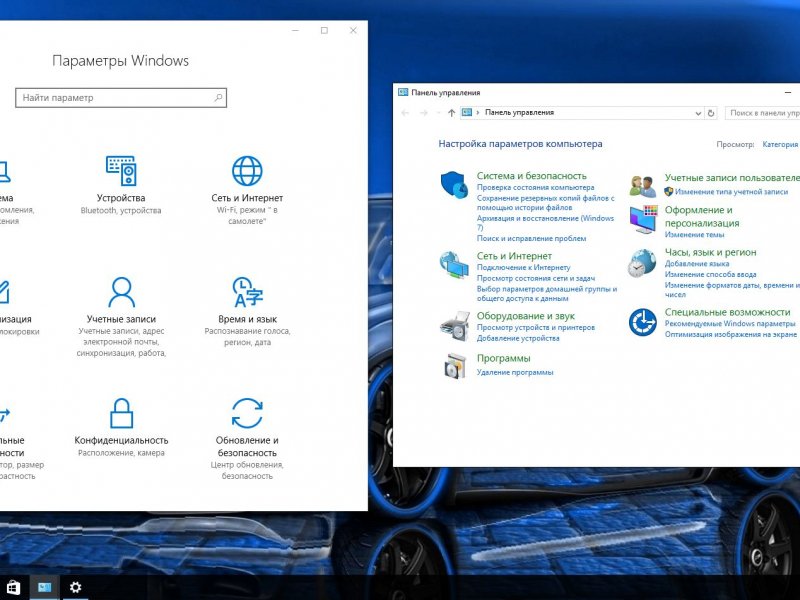Click the Forward arrow in Control Panel
Screen dimensions: 800x600
coord(423,113)
